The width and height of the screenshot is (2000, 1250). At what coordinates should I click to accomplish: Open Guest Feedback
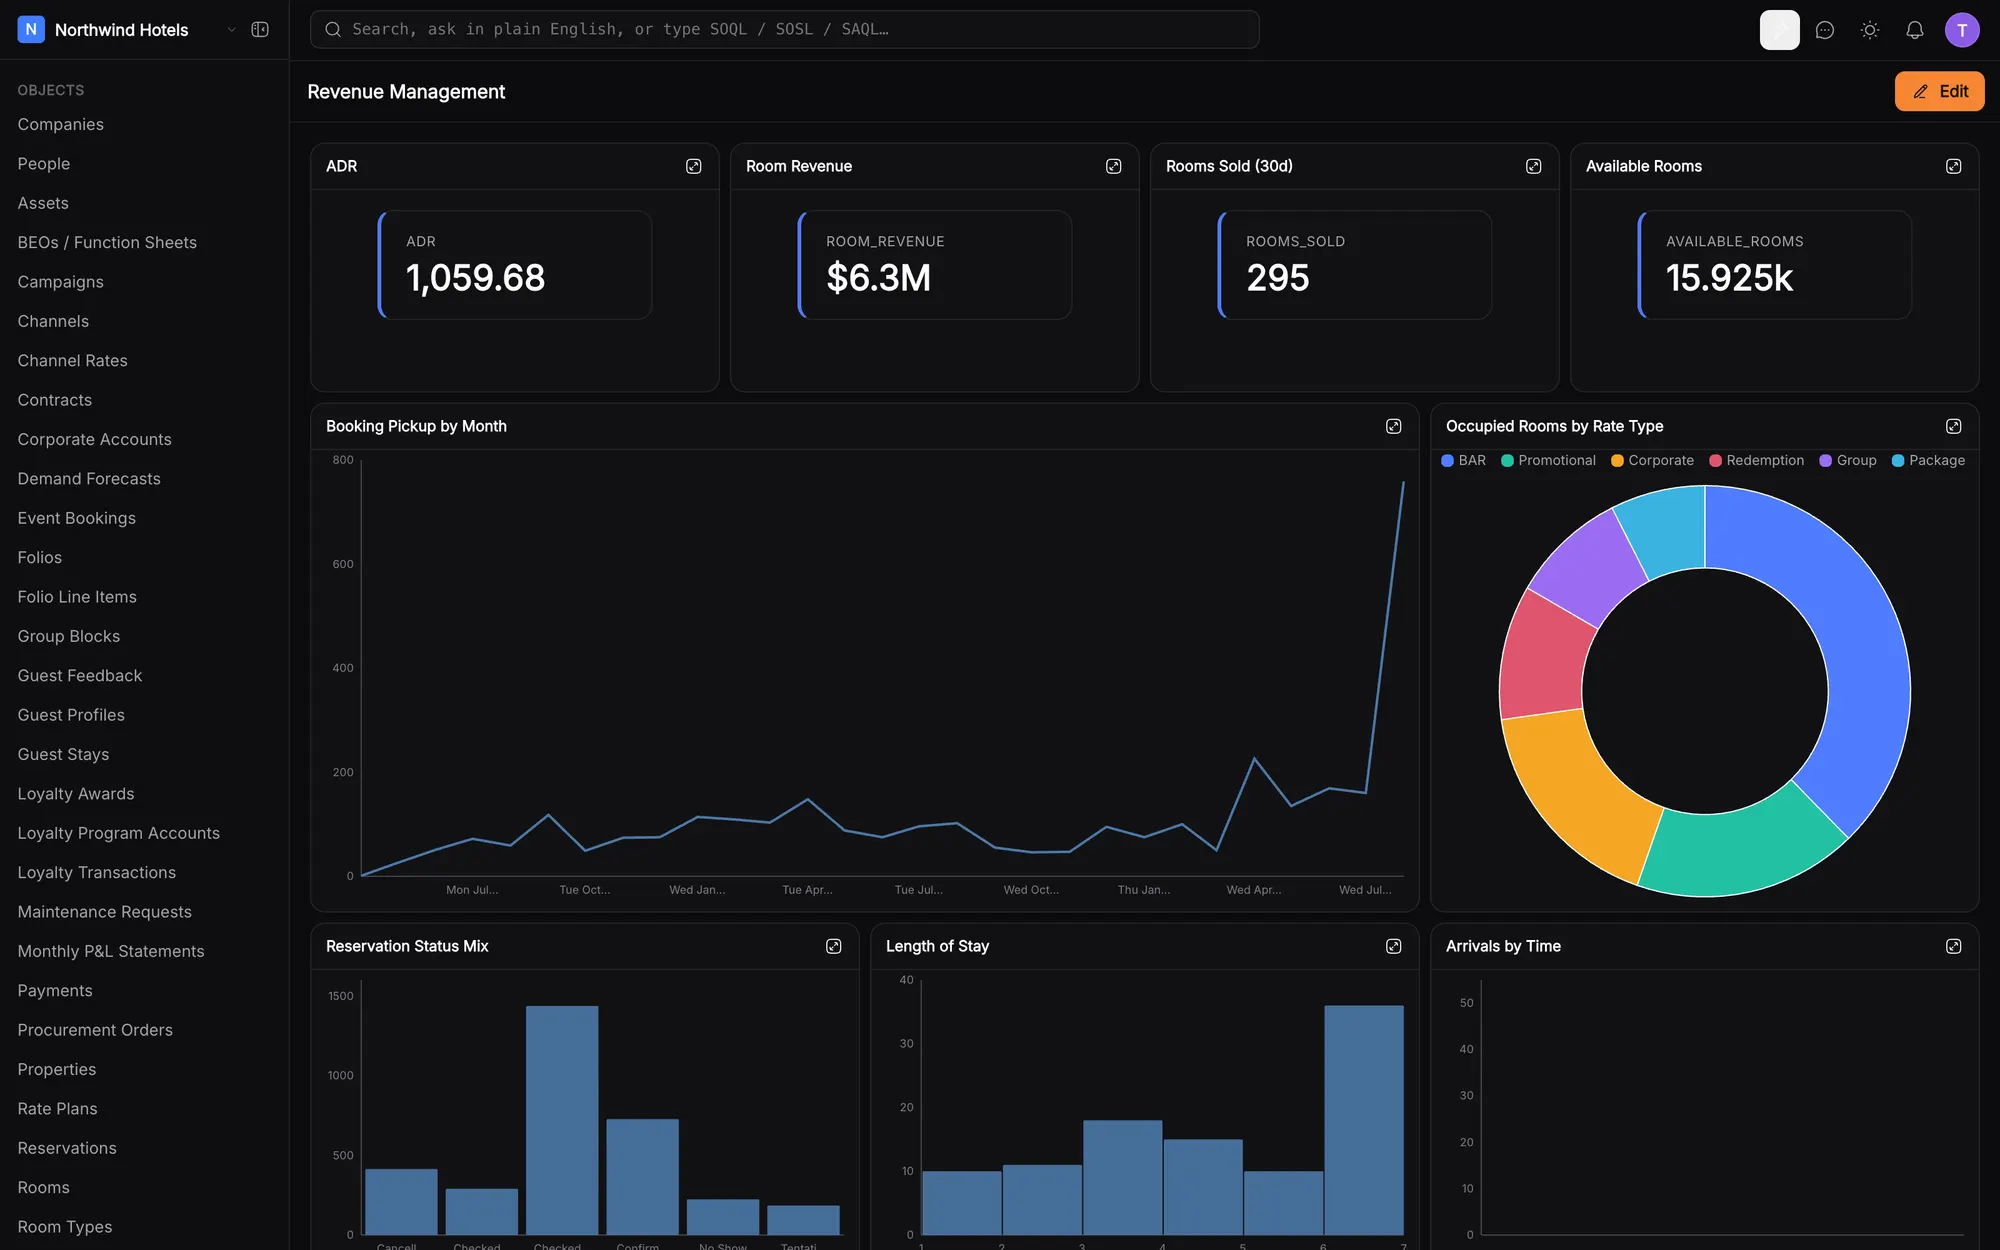80,676
